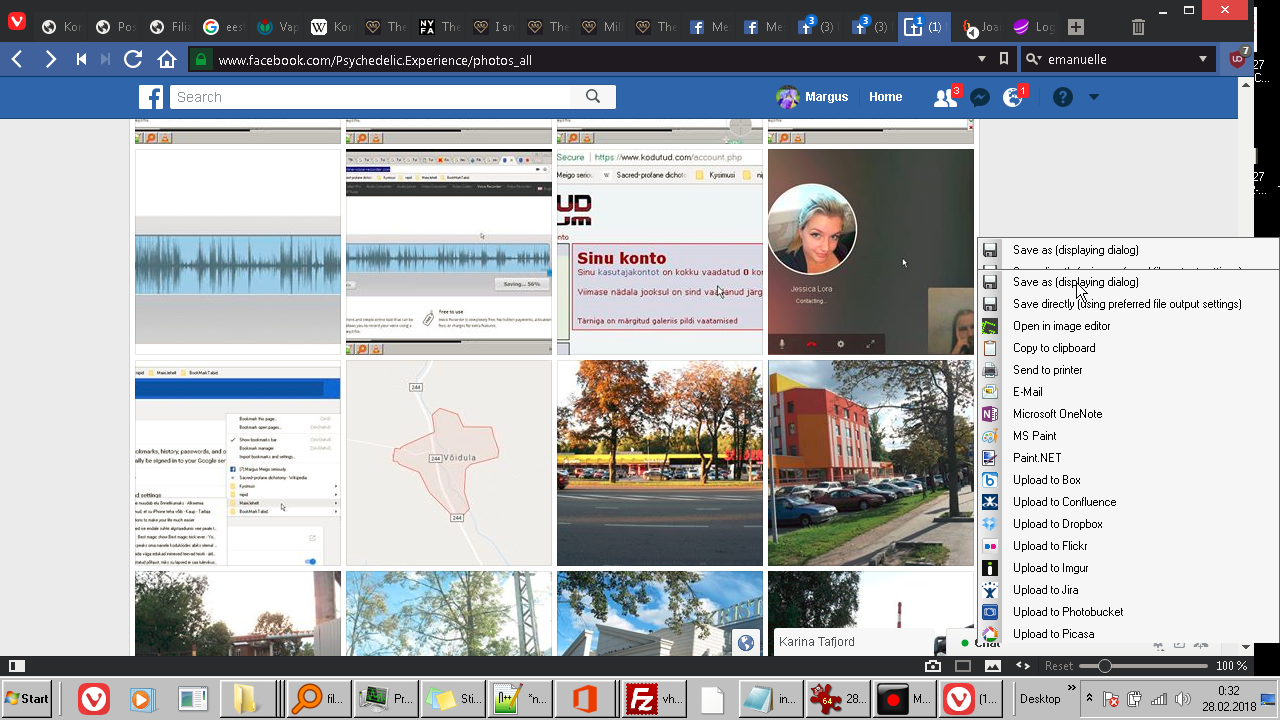Open the uBlock extension icon
This screenshot has width=1280, height=720.
click(1238, 58)
